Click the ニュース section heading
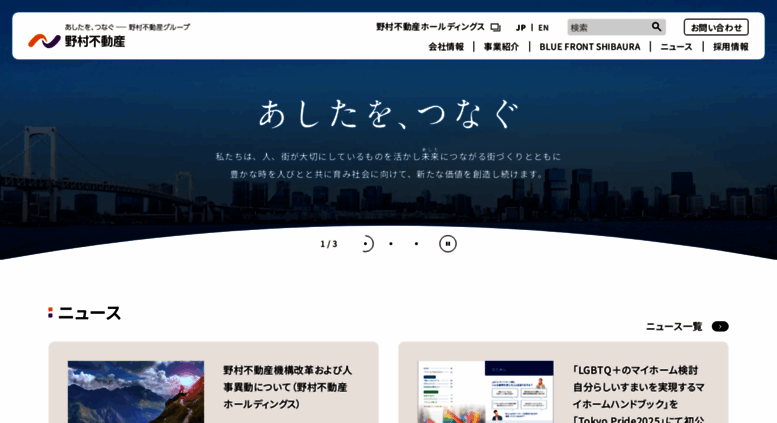The image size is (777, 423). [x=89, y=313]
